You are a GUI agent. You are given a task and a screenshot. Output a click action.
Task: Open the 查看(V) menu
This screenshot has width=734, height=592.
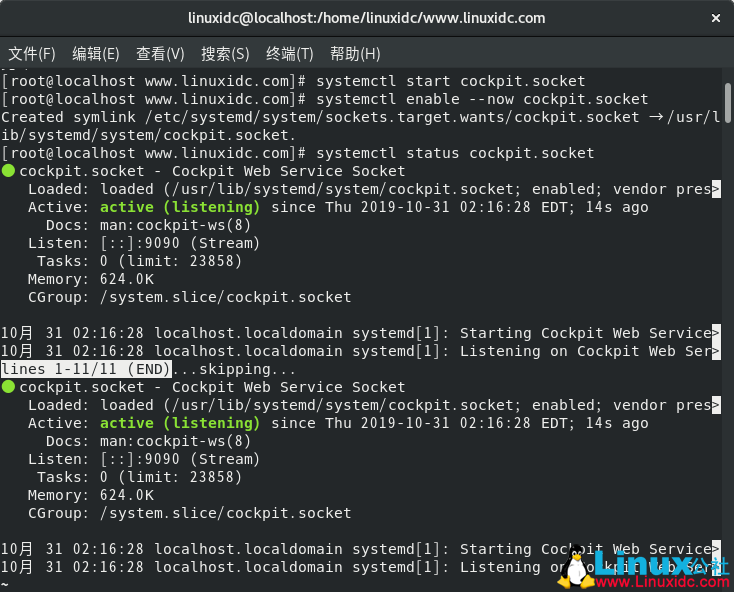click(160, 54)
